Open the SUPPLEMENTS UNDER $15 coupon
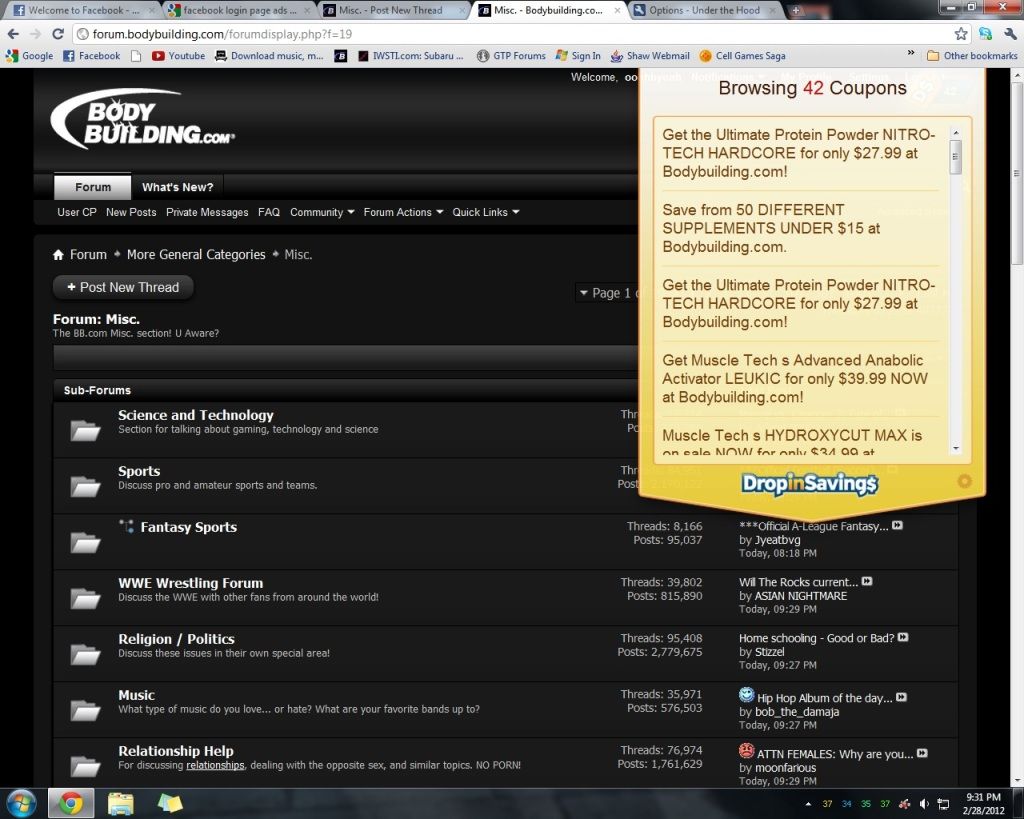This screenshot has width=1024, height=819. coord(771,228)
